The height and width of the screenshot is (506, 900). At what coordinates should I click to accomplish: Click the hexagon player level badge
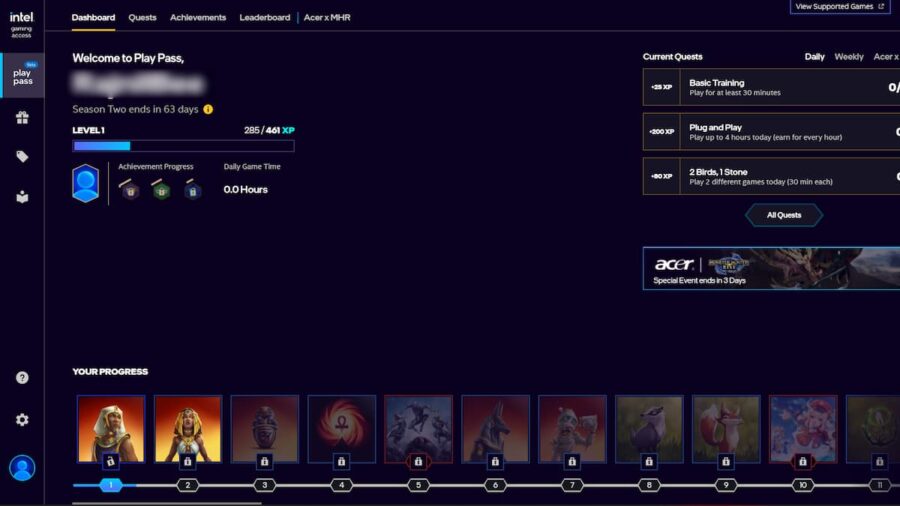(86, 184)
